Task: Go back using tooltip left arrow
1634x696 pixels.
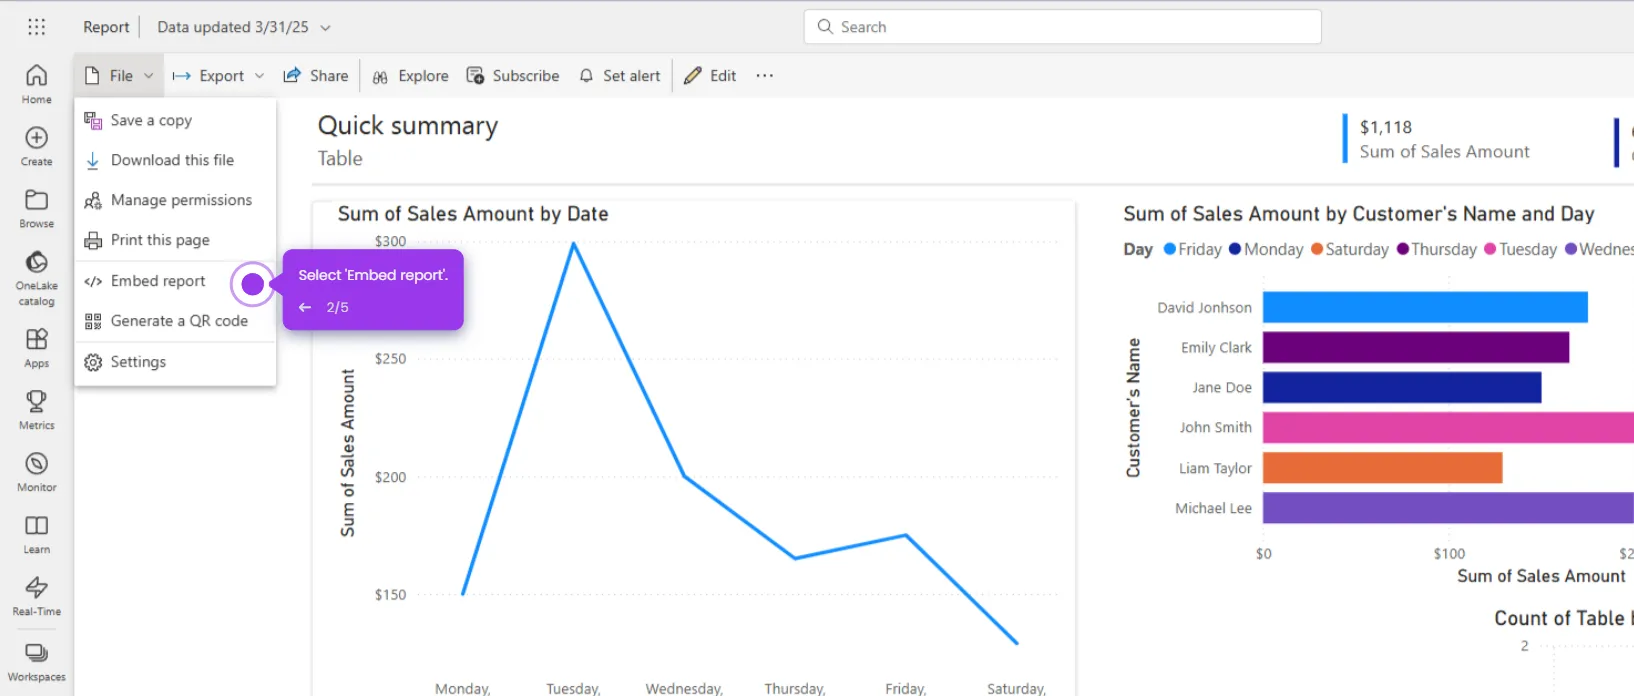Action: (x=305, y=307)
